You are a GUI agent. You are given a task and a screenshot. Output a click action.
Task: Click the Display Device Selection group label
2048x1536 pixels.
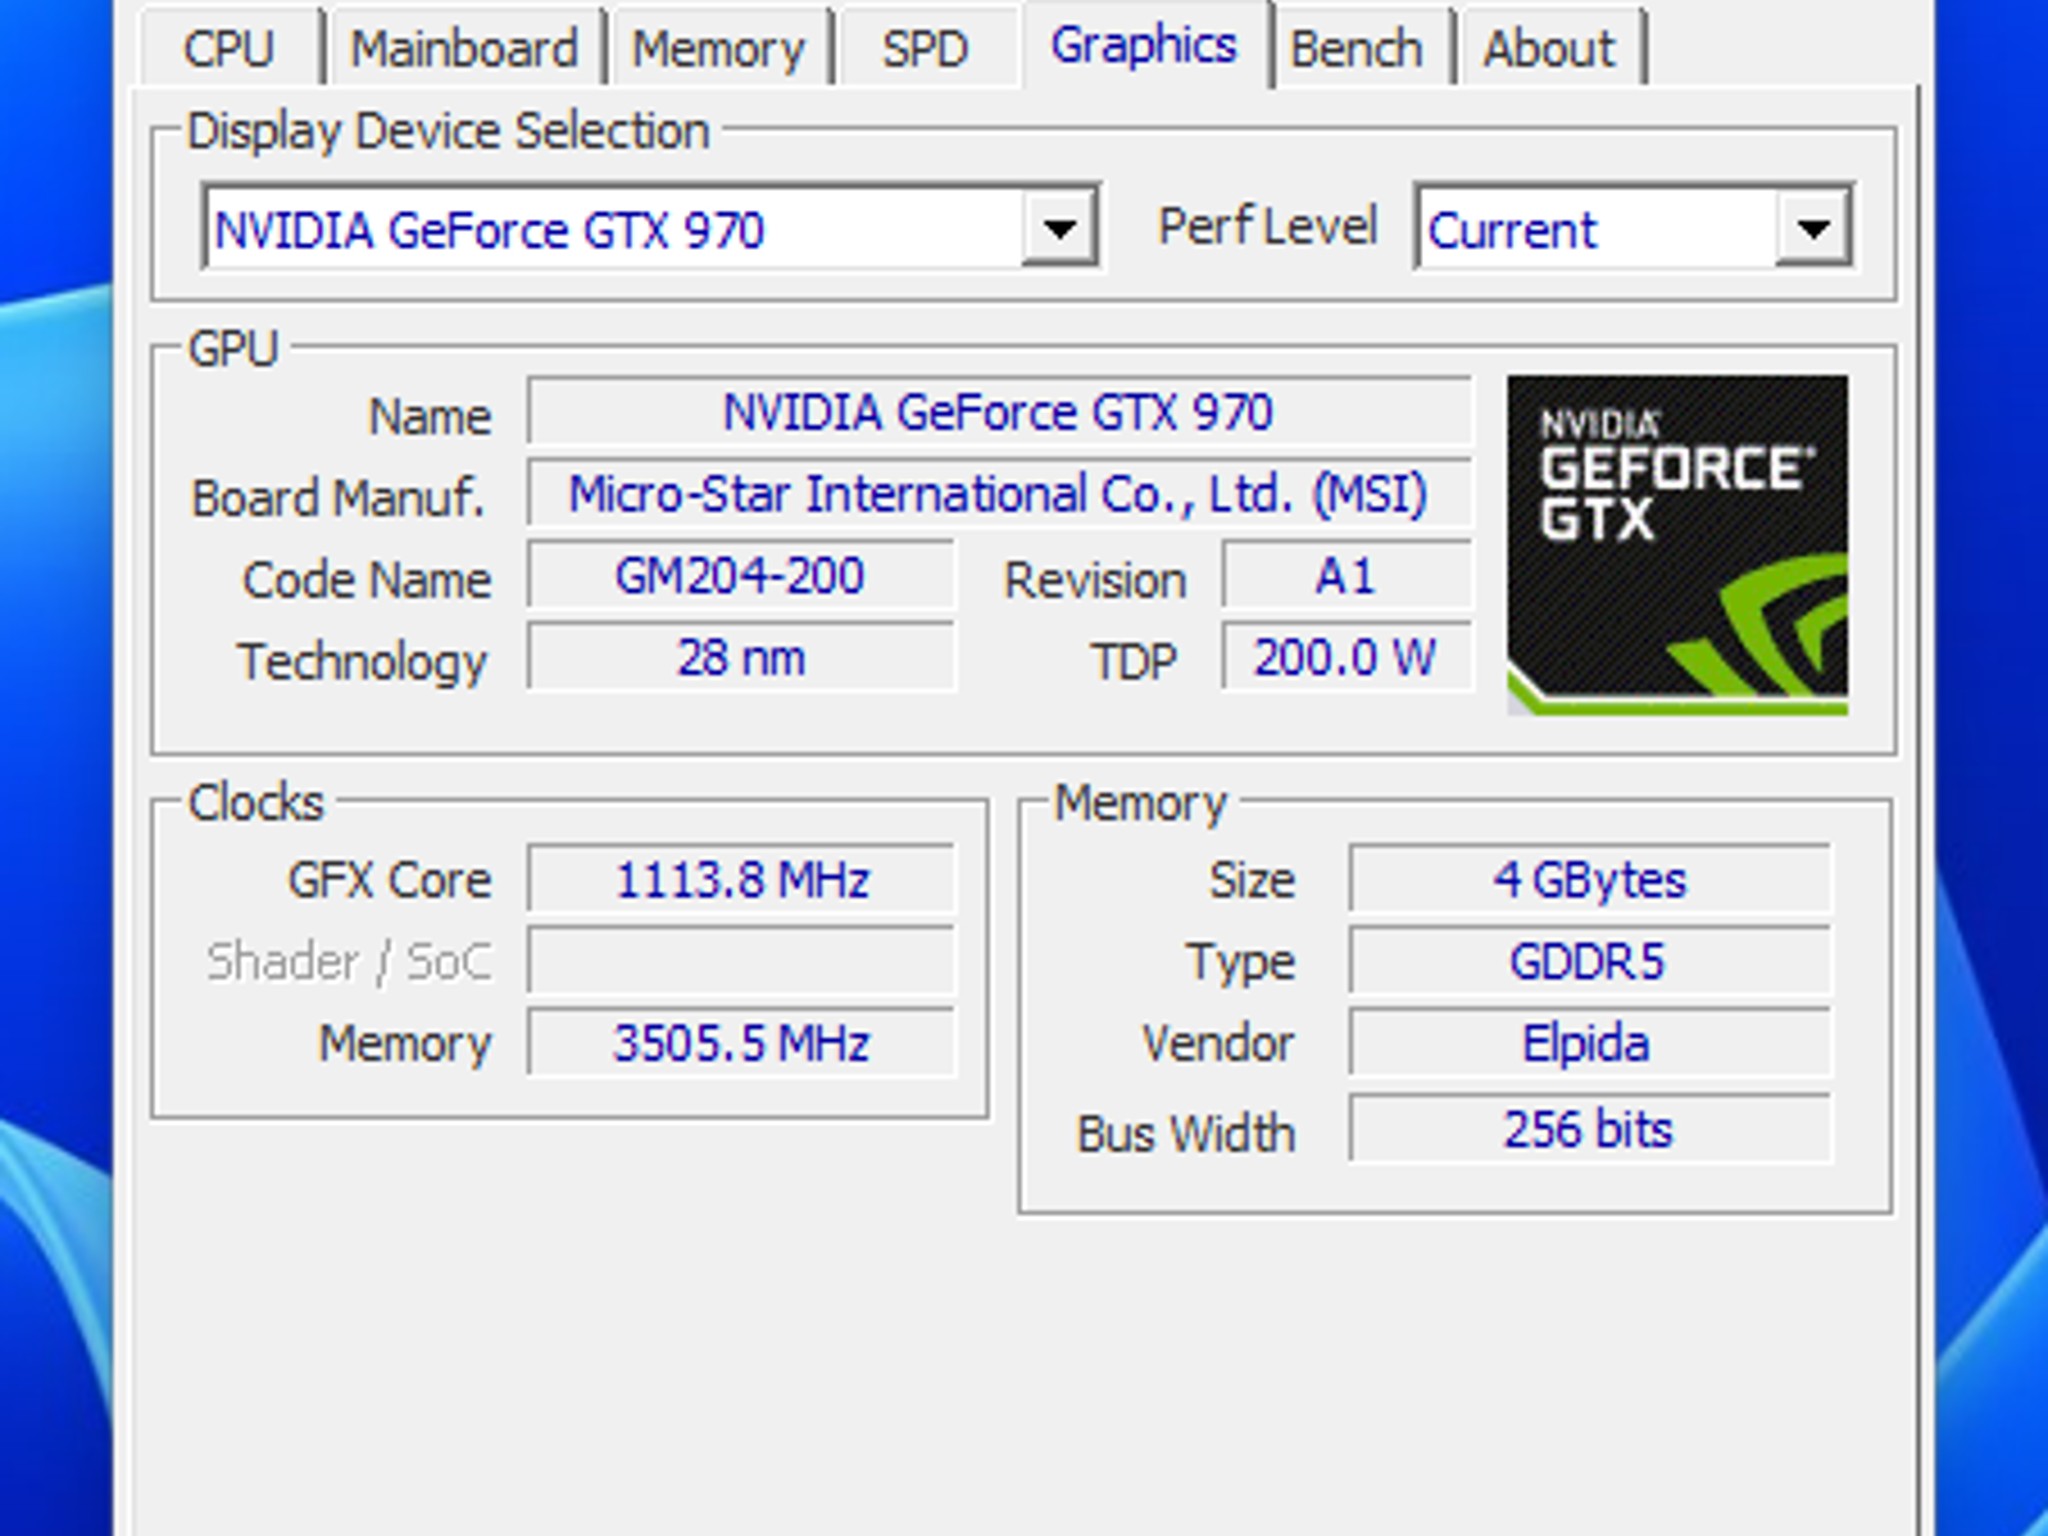click(x=449, y=131)
